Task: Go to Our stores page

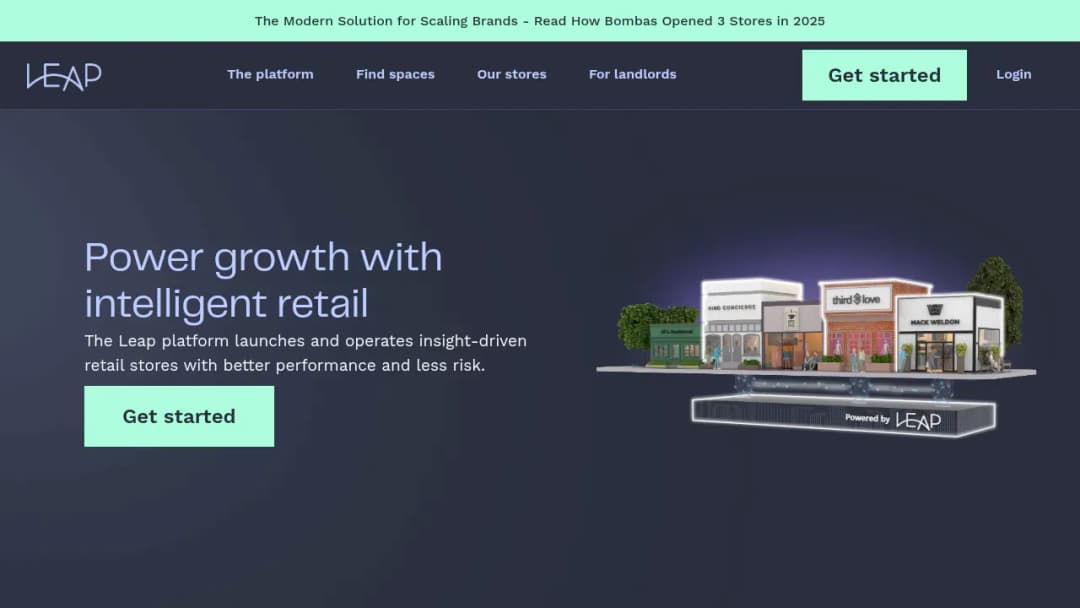Action: [512, 74]
